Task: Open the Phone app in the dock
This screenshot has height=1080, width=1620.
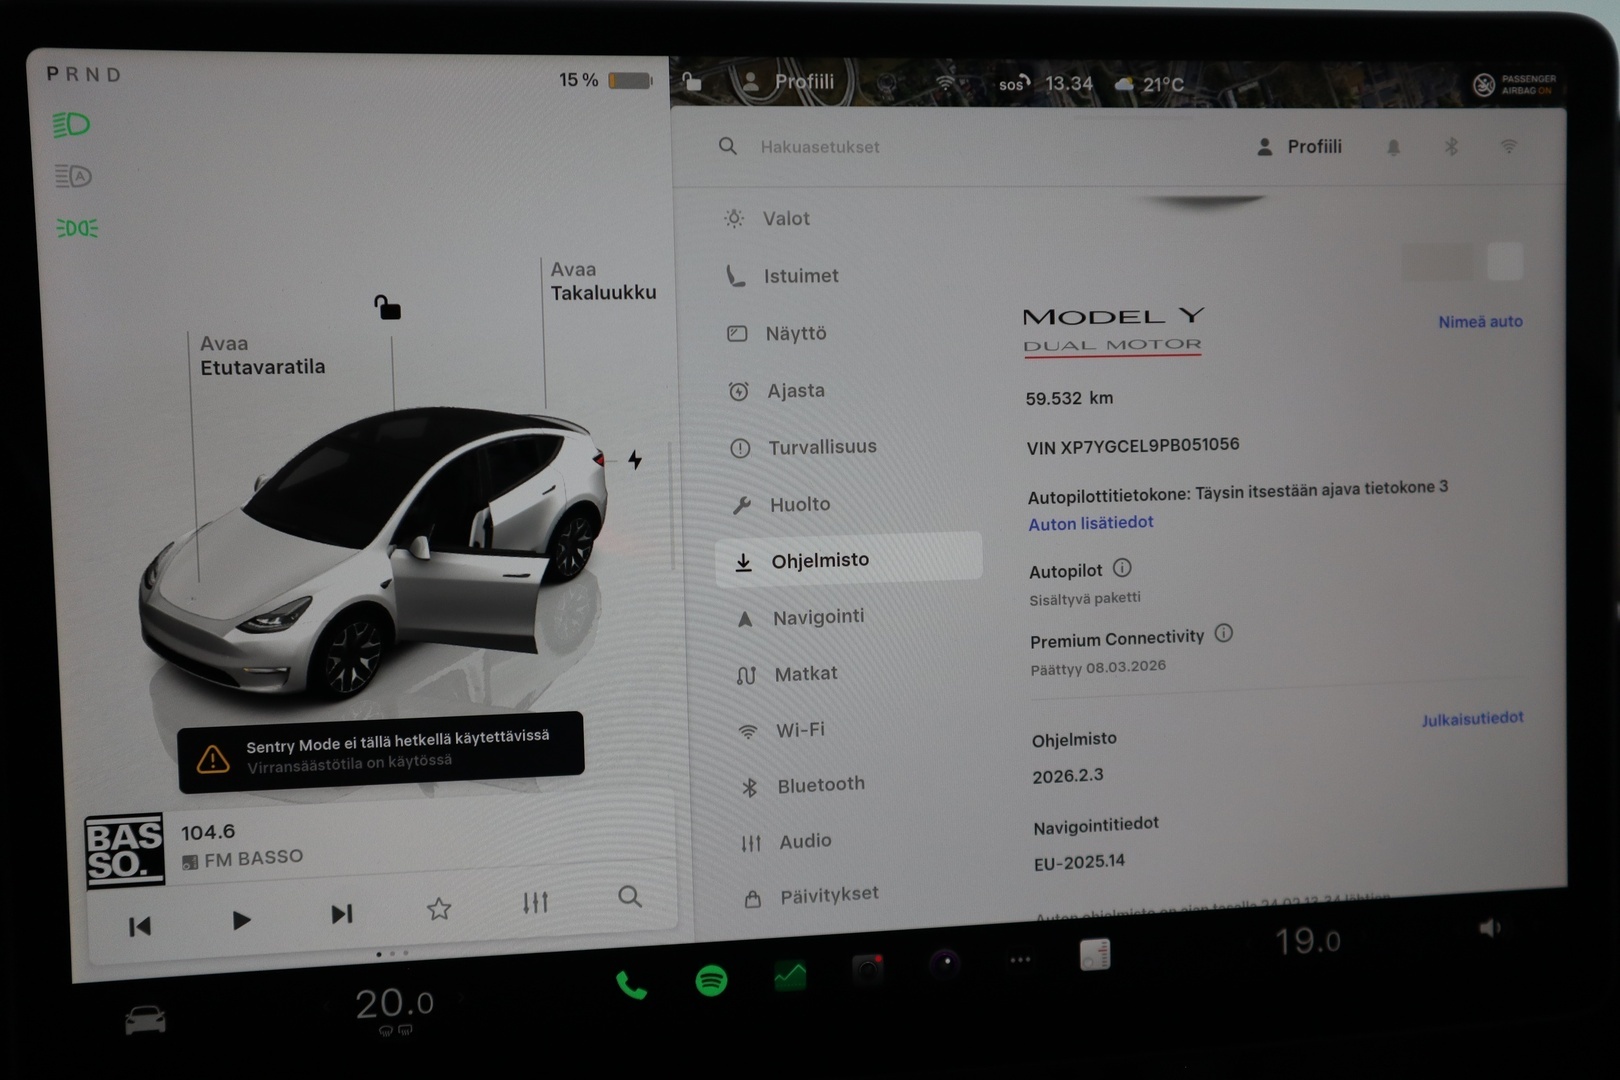Action: pos(631,985)
